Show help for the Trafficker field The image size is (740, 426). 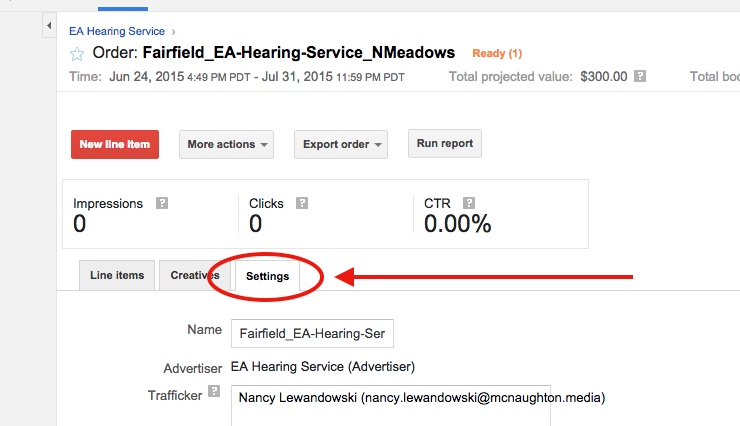(x=213, y=393)
